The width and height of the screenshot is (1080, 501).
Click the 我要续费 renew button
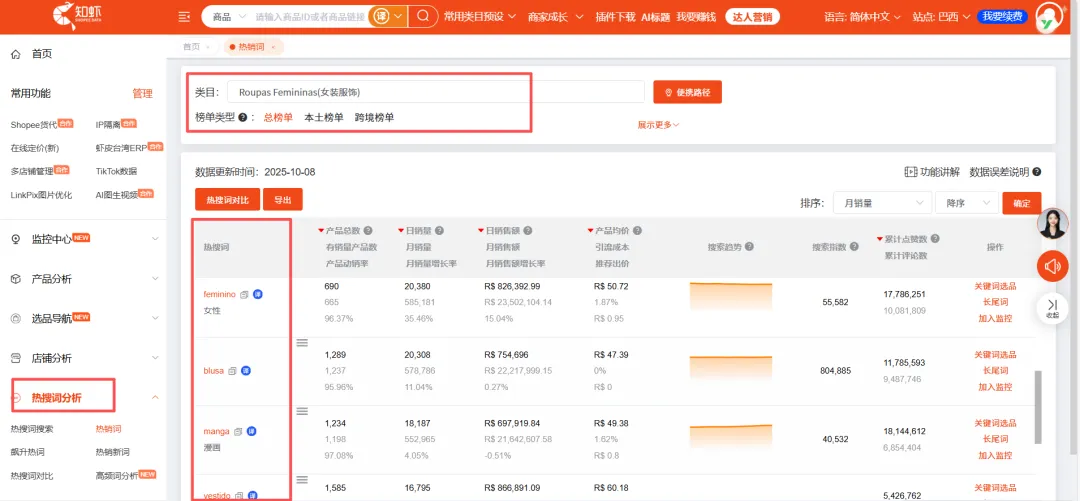coord(1003,17)
